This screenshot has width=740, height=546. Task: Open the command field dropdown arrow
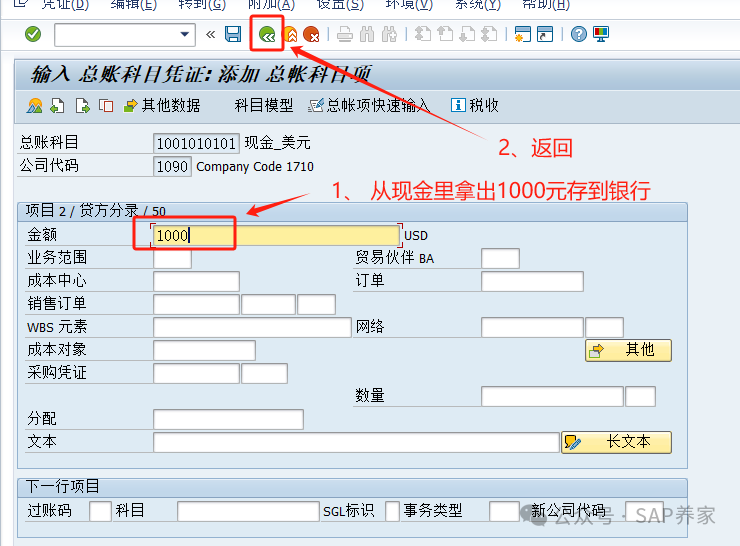[185, 34]
